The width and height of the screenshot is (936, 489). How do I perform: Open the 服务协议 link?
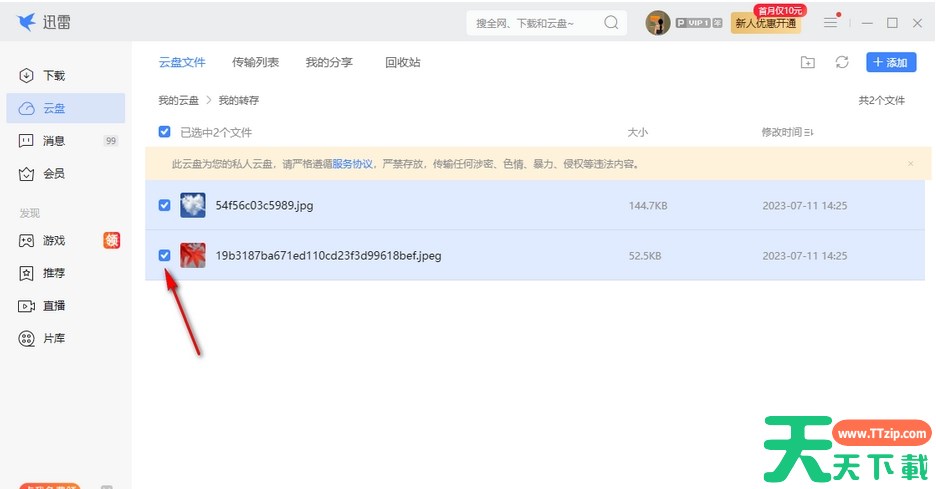(x=352, y=164)
